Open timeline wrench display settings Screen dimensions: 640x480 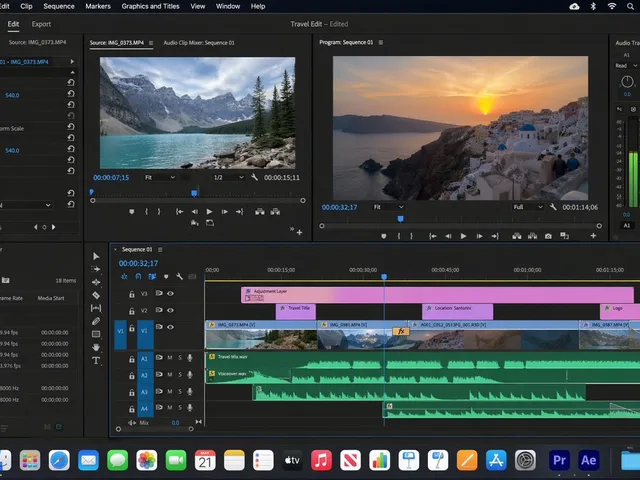tap(179, 276)
